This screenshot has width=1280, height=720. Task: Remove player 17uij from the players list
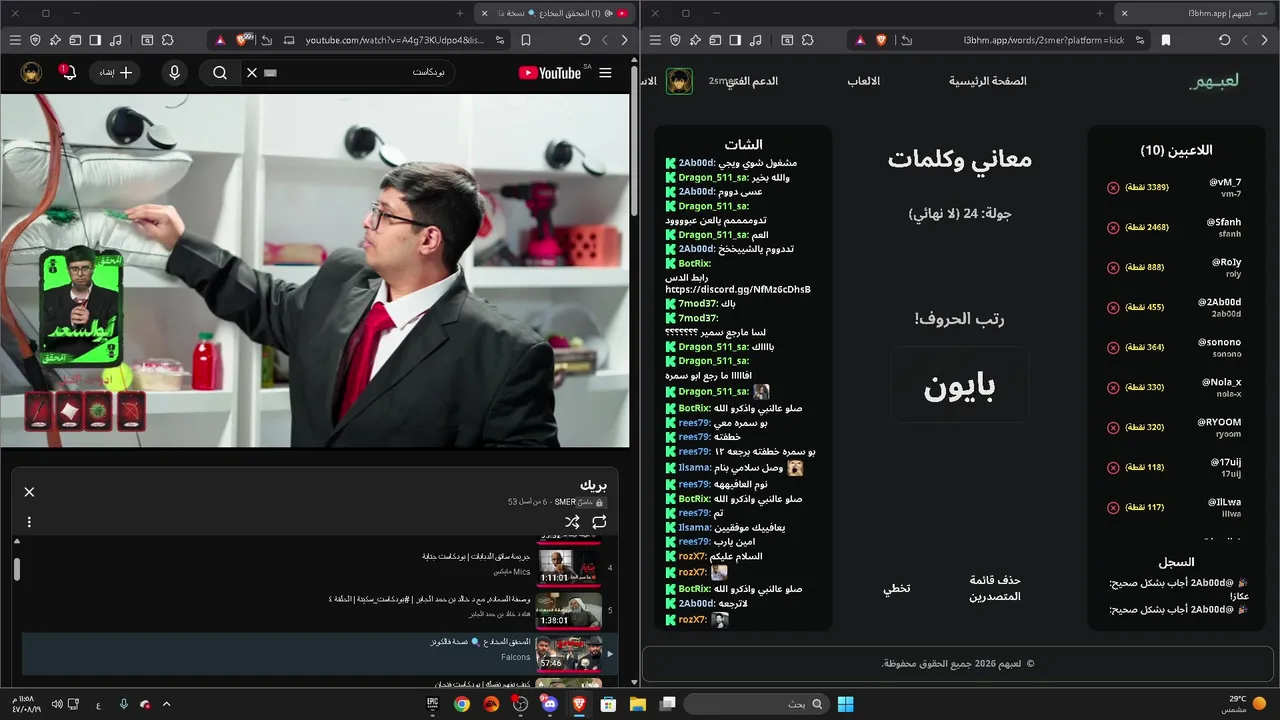[x=1113, y=468]
